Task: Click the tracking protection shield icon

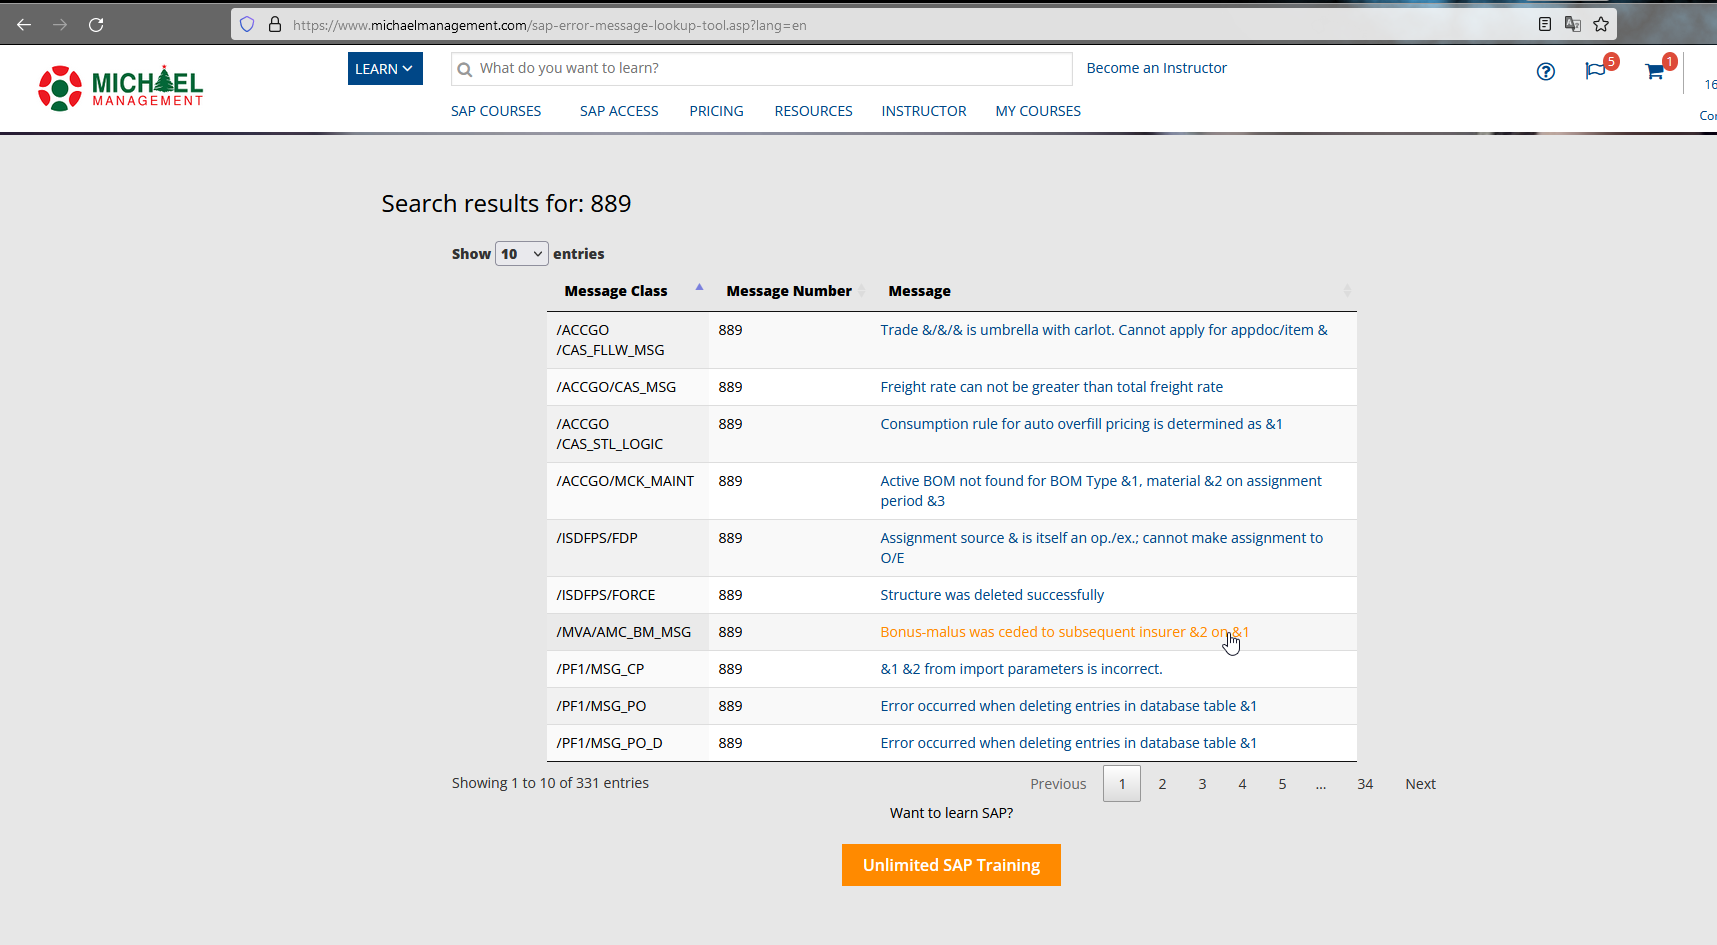Action: (246, 23)
